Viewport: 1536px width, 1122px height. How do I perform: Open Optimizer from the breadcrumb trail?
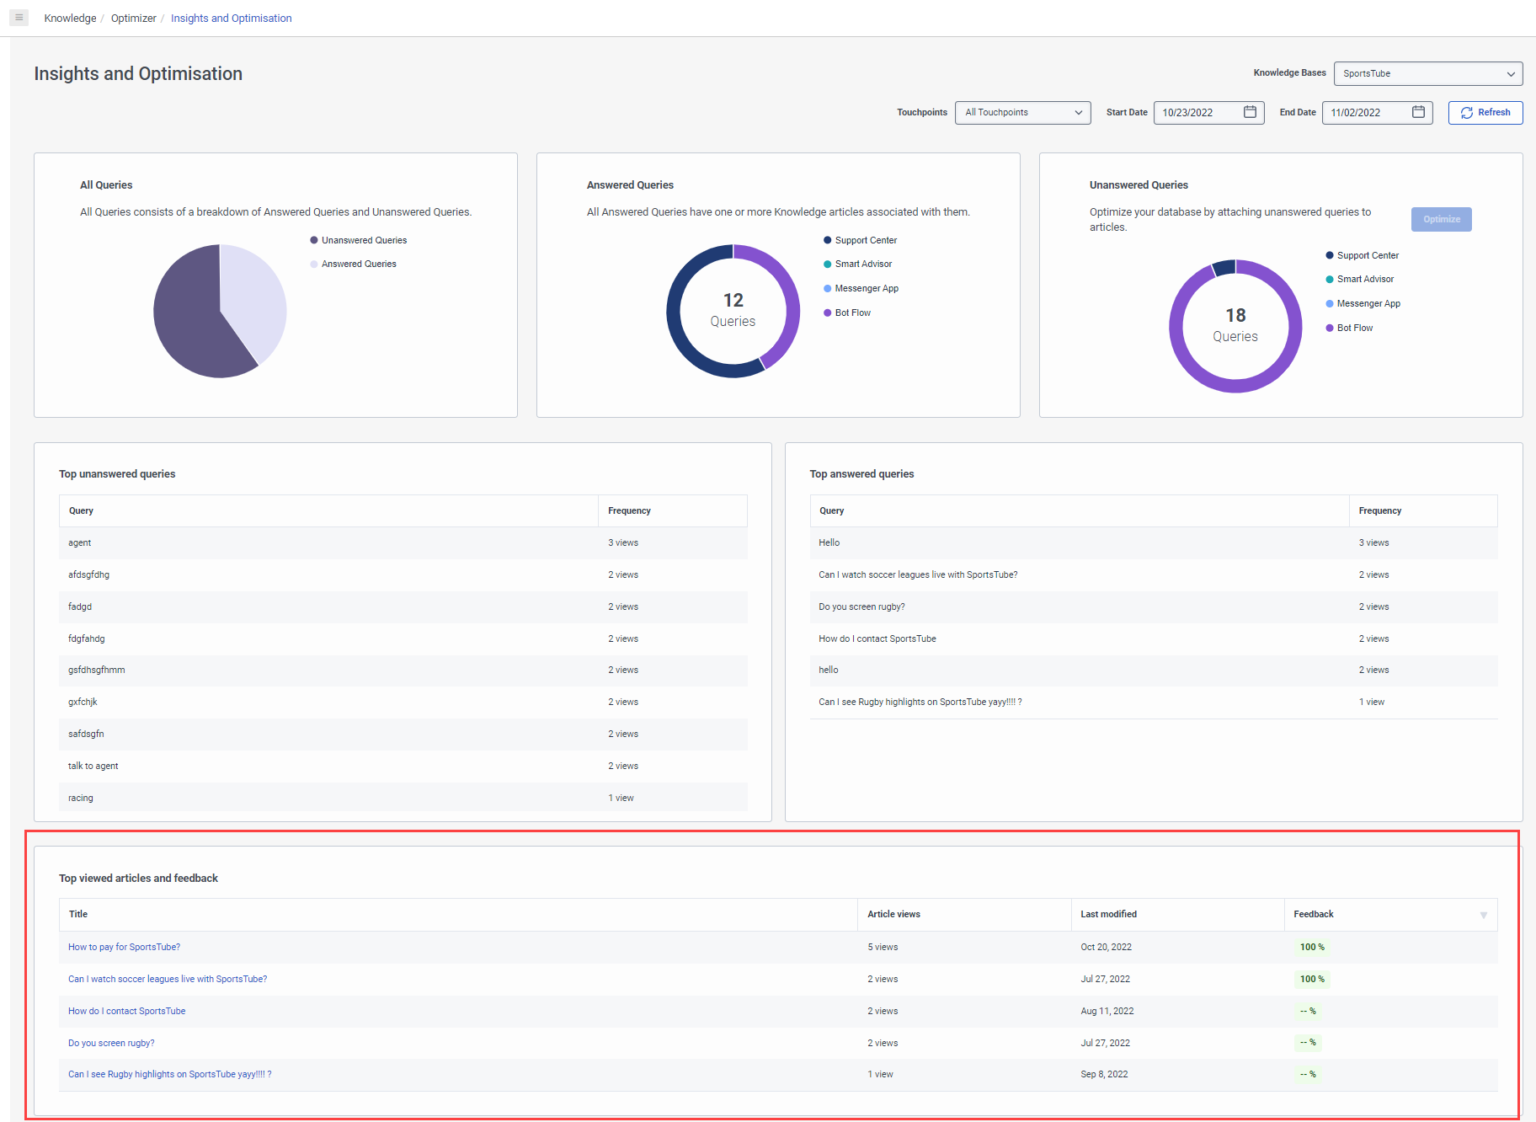133,17
